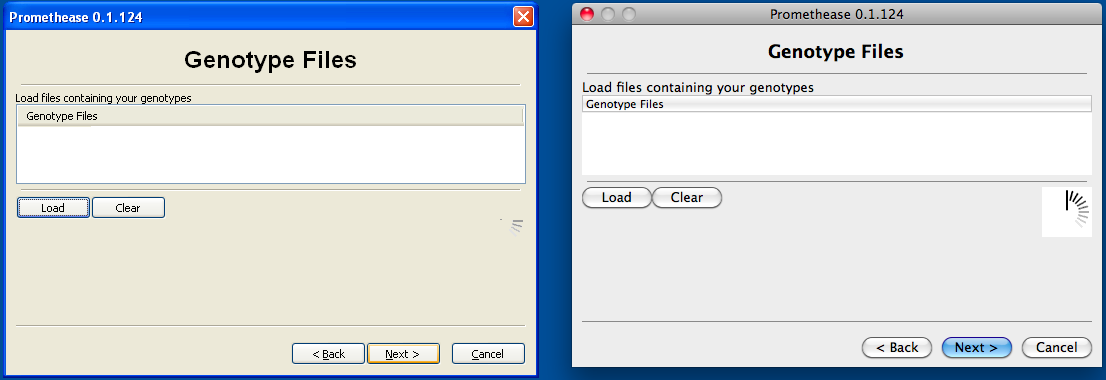This screenshot has width=1106, height=380.
Task: Select Genotype Files column header in XP window
Action: 270,116
